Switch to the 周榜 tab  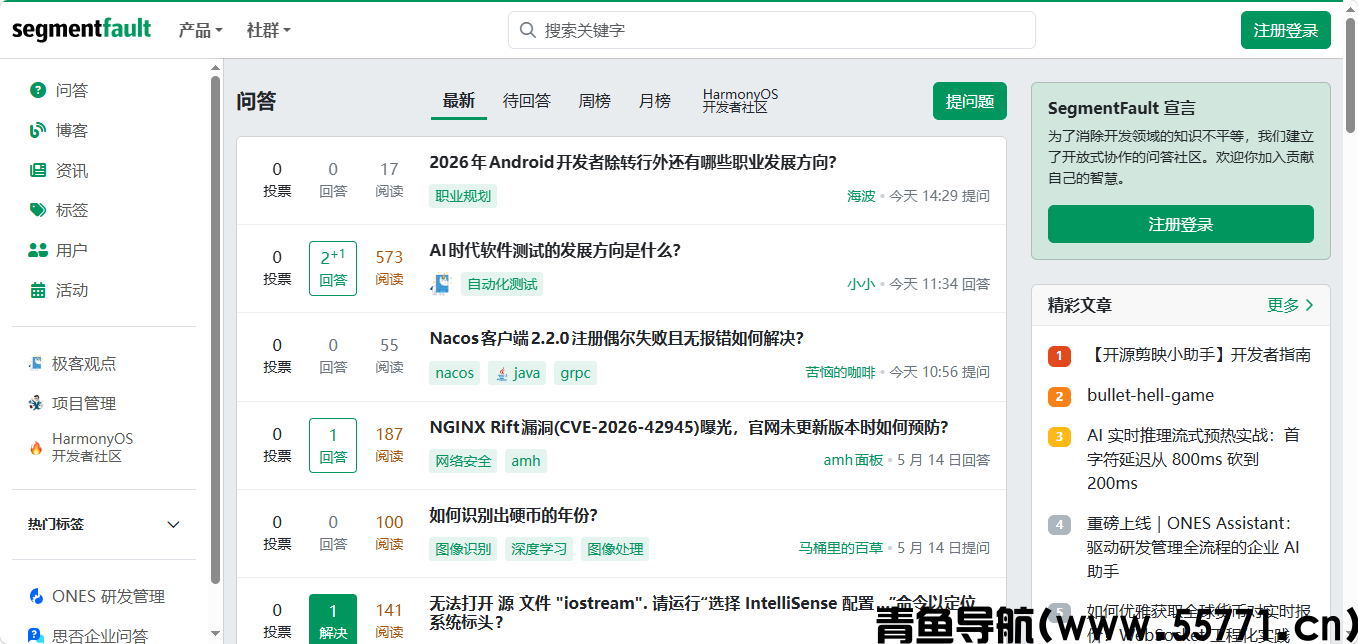pos(595,101)
